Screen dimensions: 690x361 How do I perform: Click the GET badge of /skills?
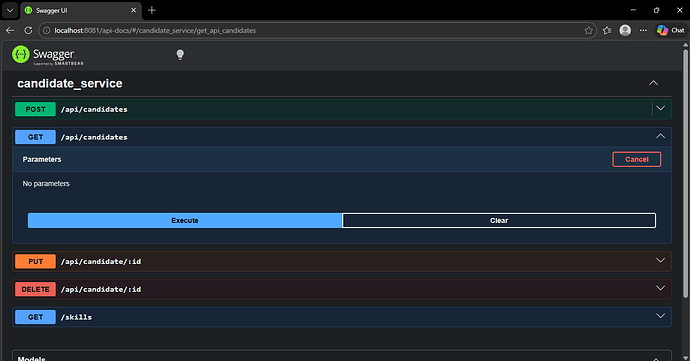(35, 317)
